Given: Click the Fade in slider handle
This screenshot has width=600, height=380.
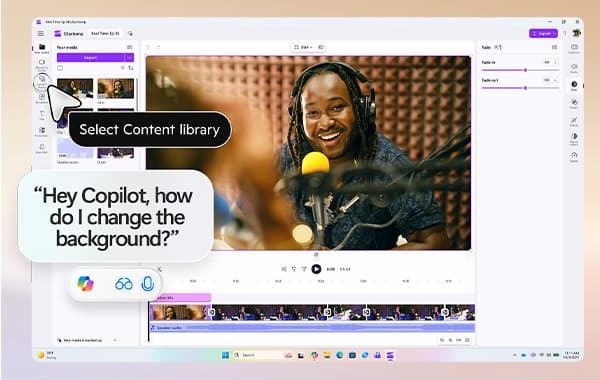Looking at the screenshot, I should pyautogui.click(x=525, y=70).
